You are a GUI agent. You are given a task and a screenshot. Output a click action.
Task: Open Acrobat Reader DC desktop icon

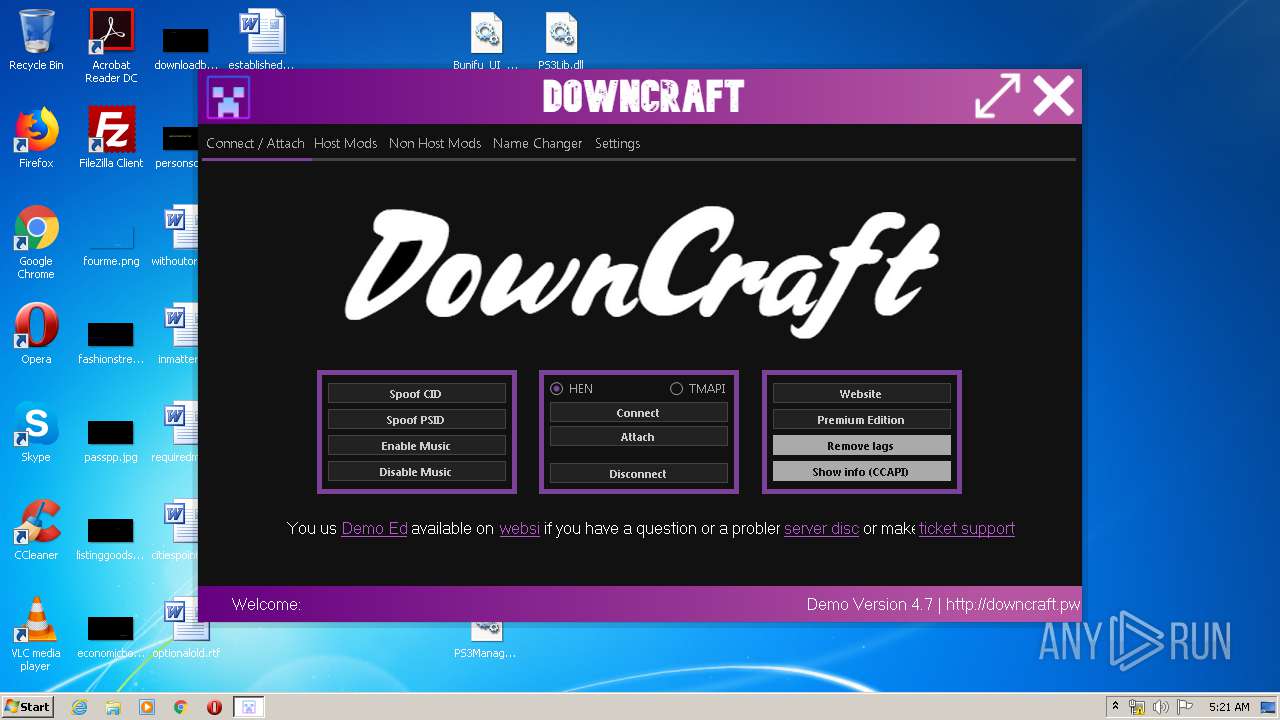(111, 46)
